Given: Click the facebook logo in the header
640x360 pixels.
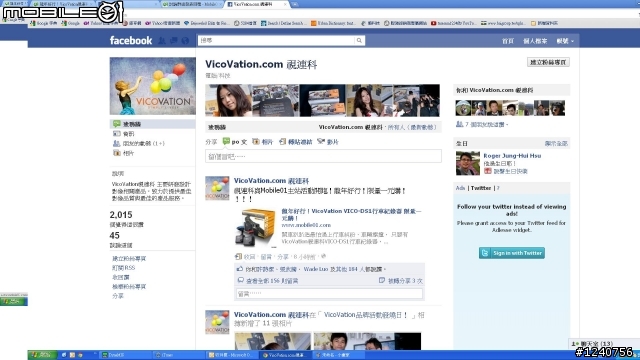Looking at the screenshot, I should (131, 40).
